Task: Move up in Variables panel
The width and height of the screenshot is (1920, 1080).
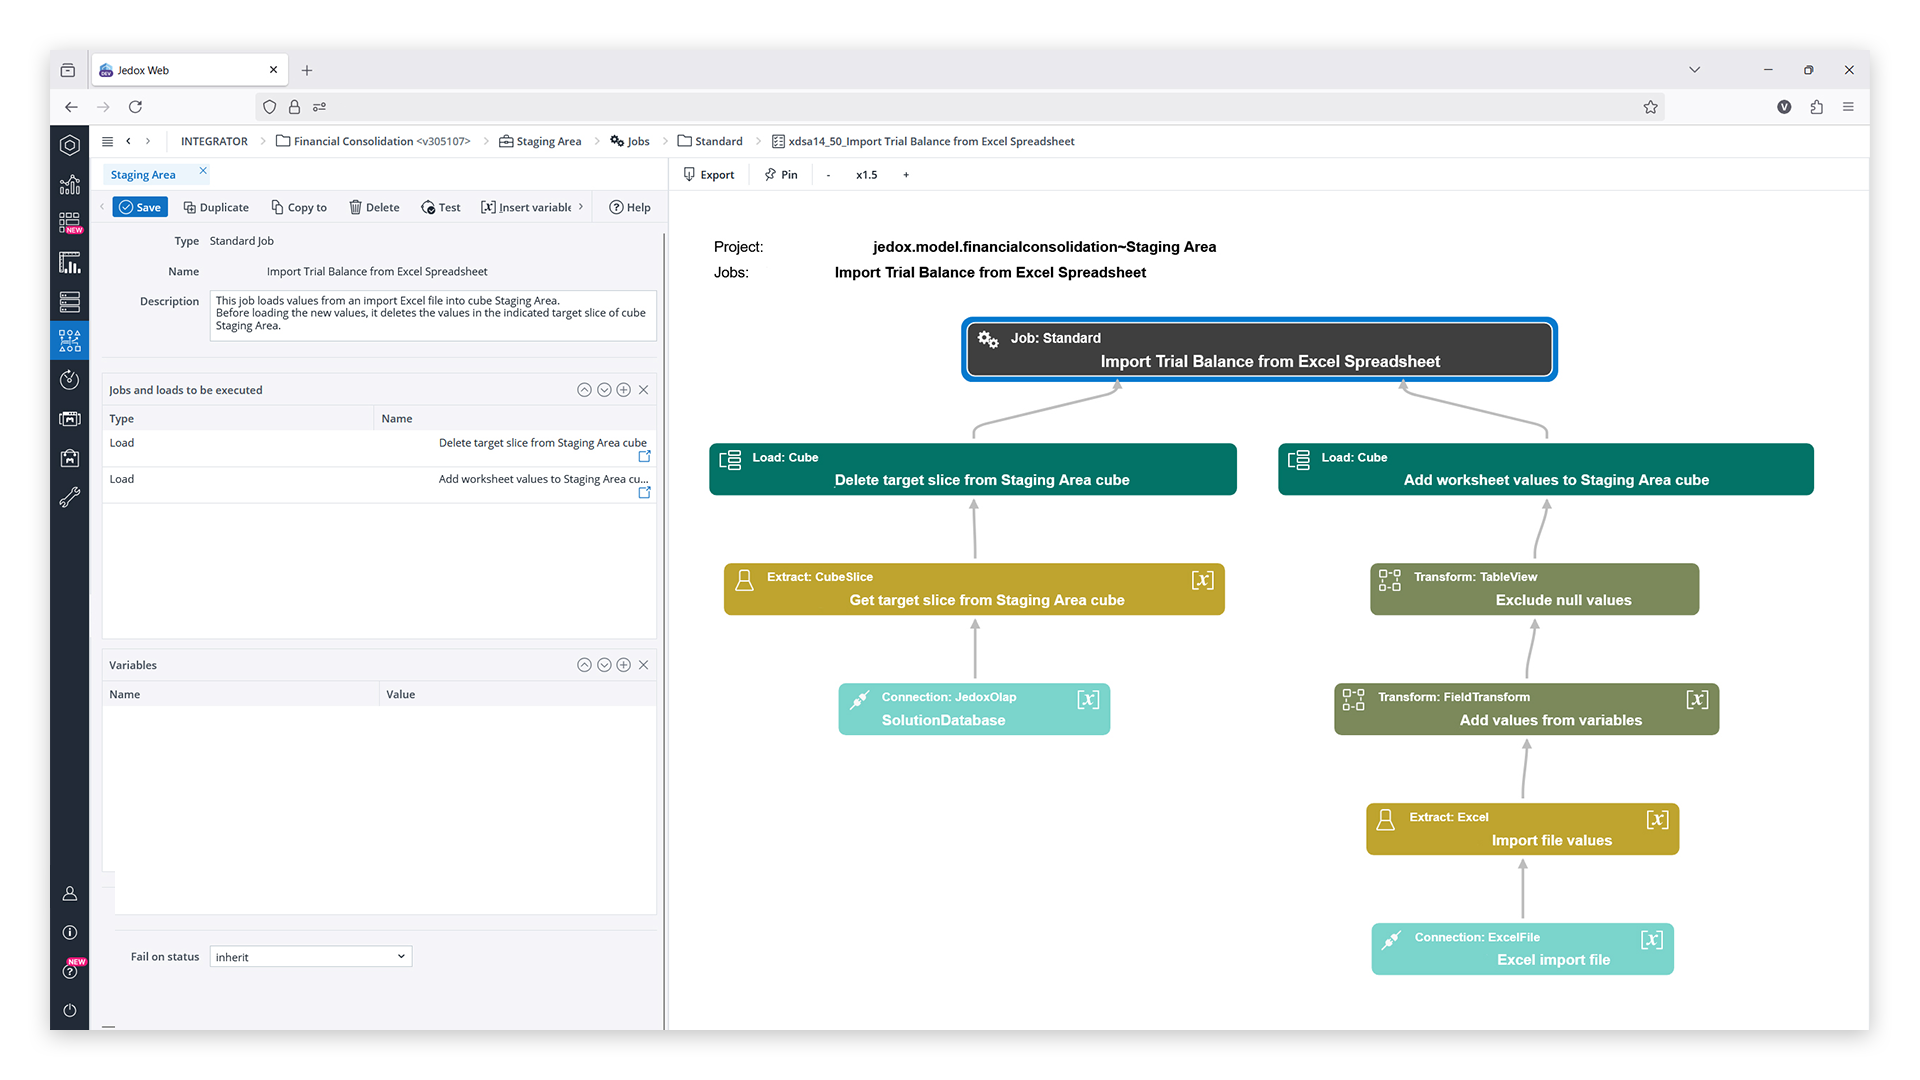Action: pyautogui.click(x=584, y=665)
